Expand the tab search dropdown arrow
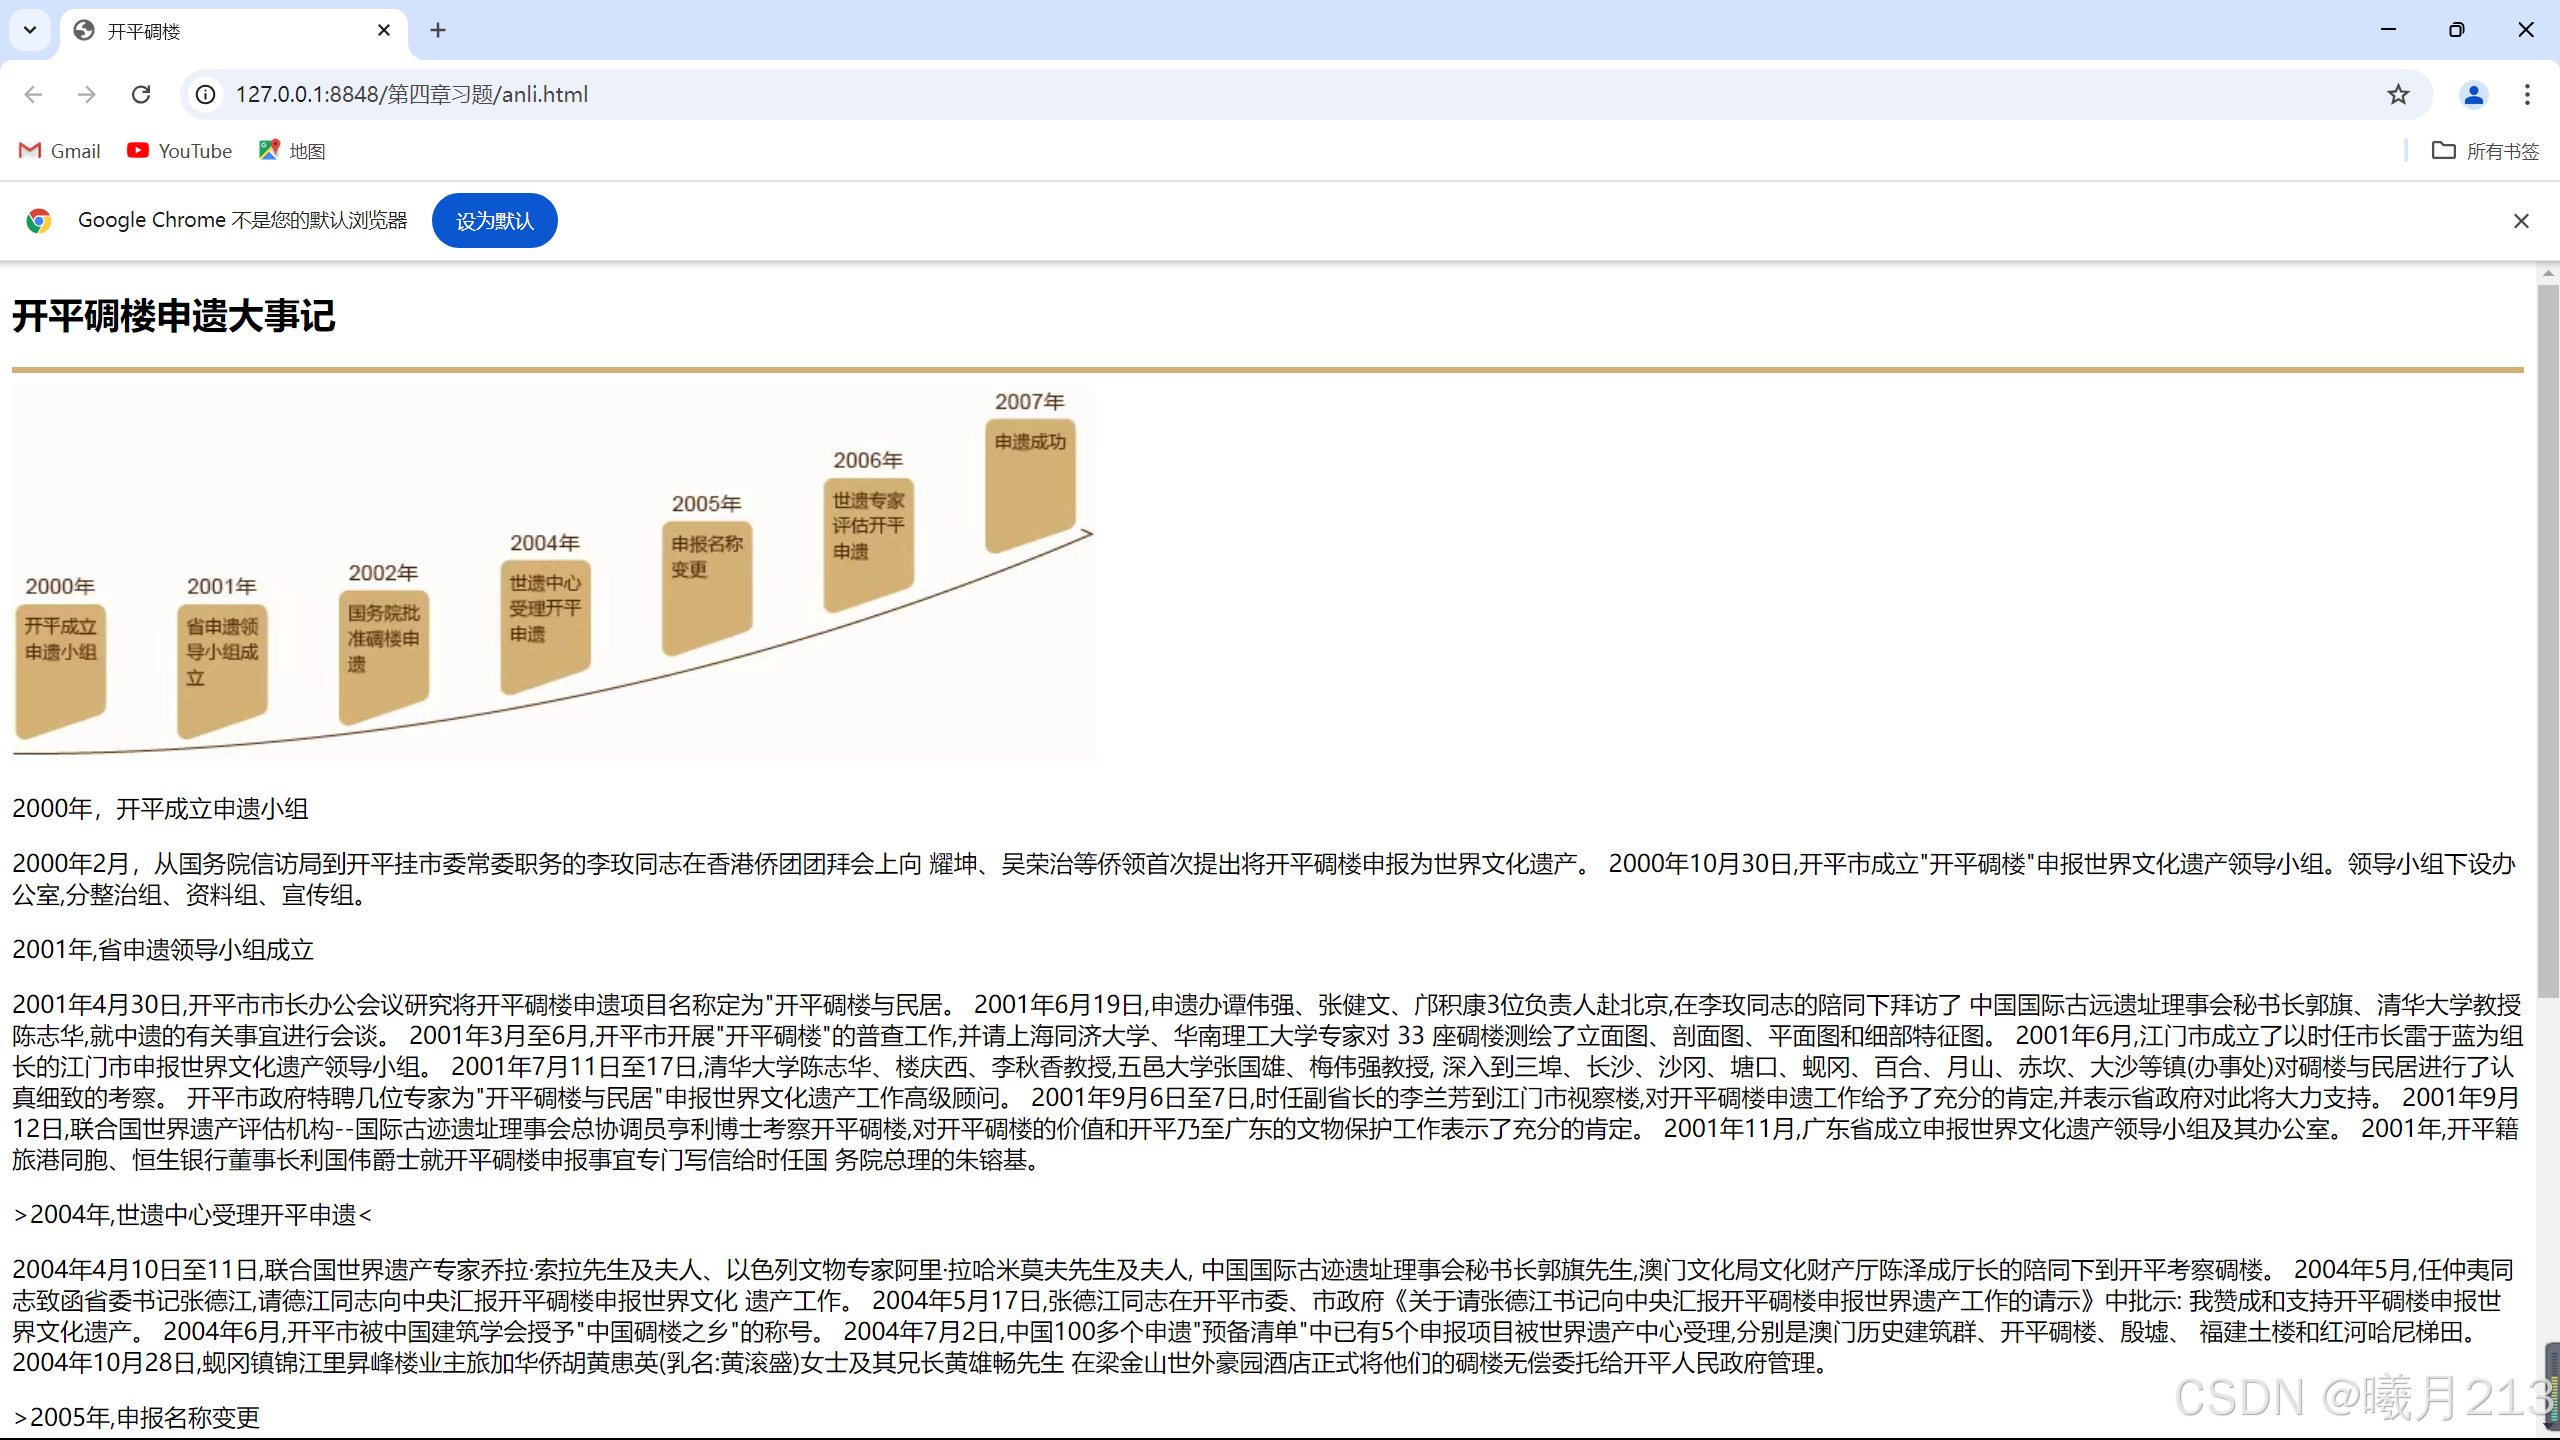Viewport: 2560px width, 1440px height. click(x=30, y=30)
